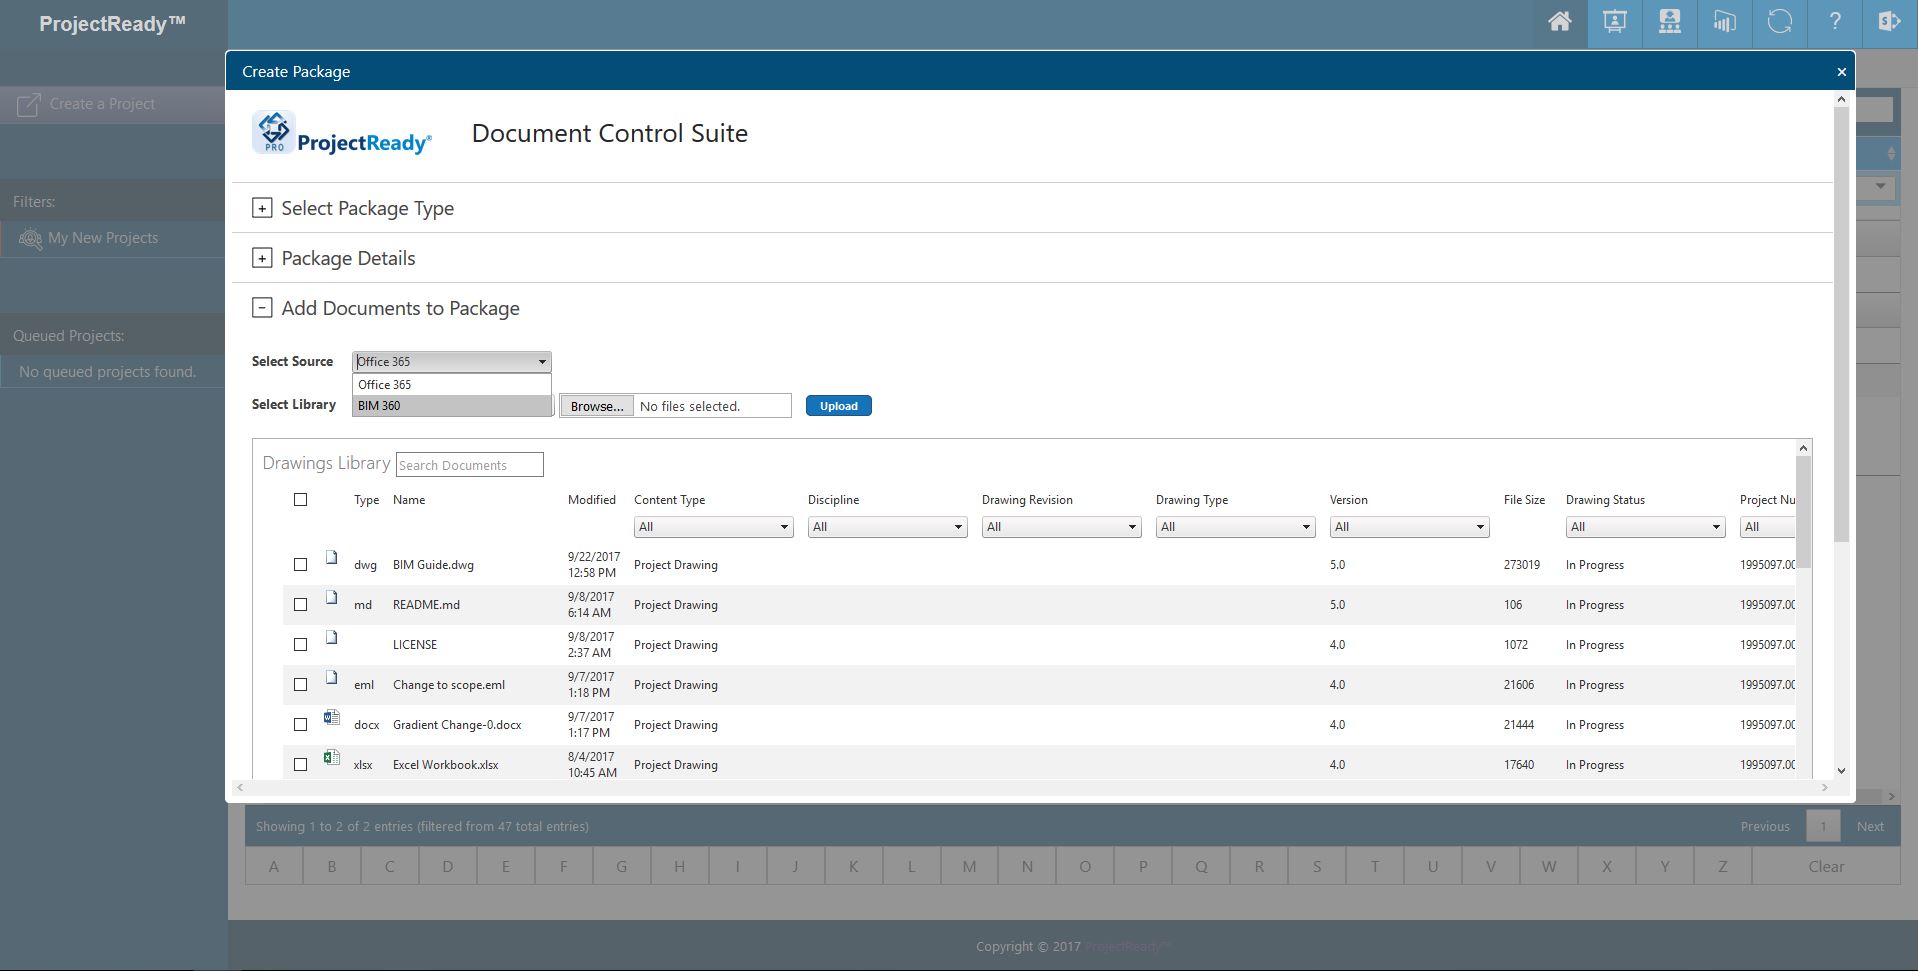The image size is (1918, 971).
Task: Choose BIM 360 from the source list
Action: point(452,406)
